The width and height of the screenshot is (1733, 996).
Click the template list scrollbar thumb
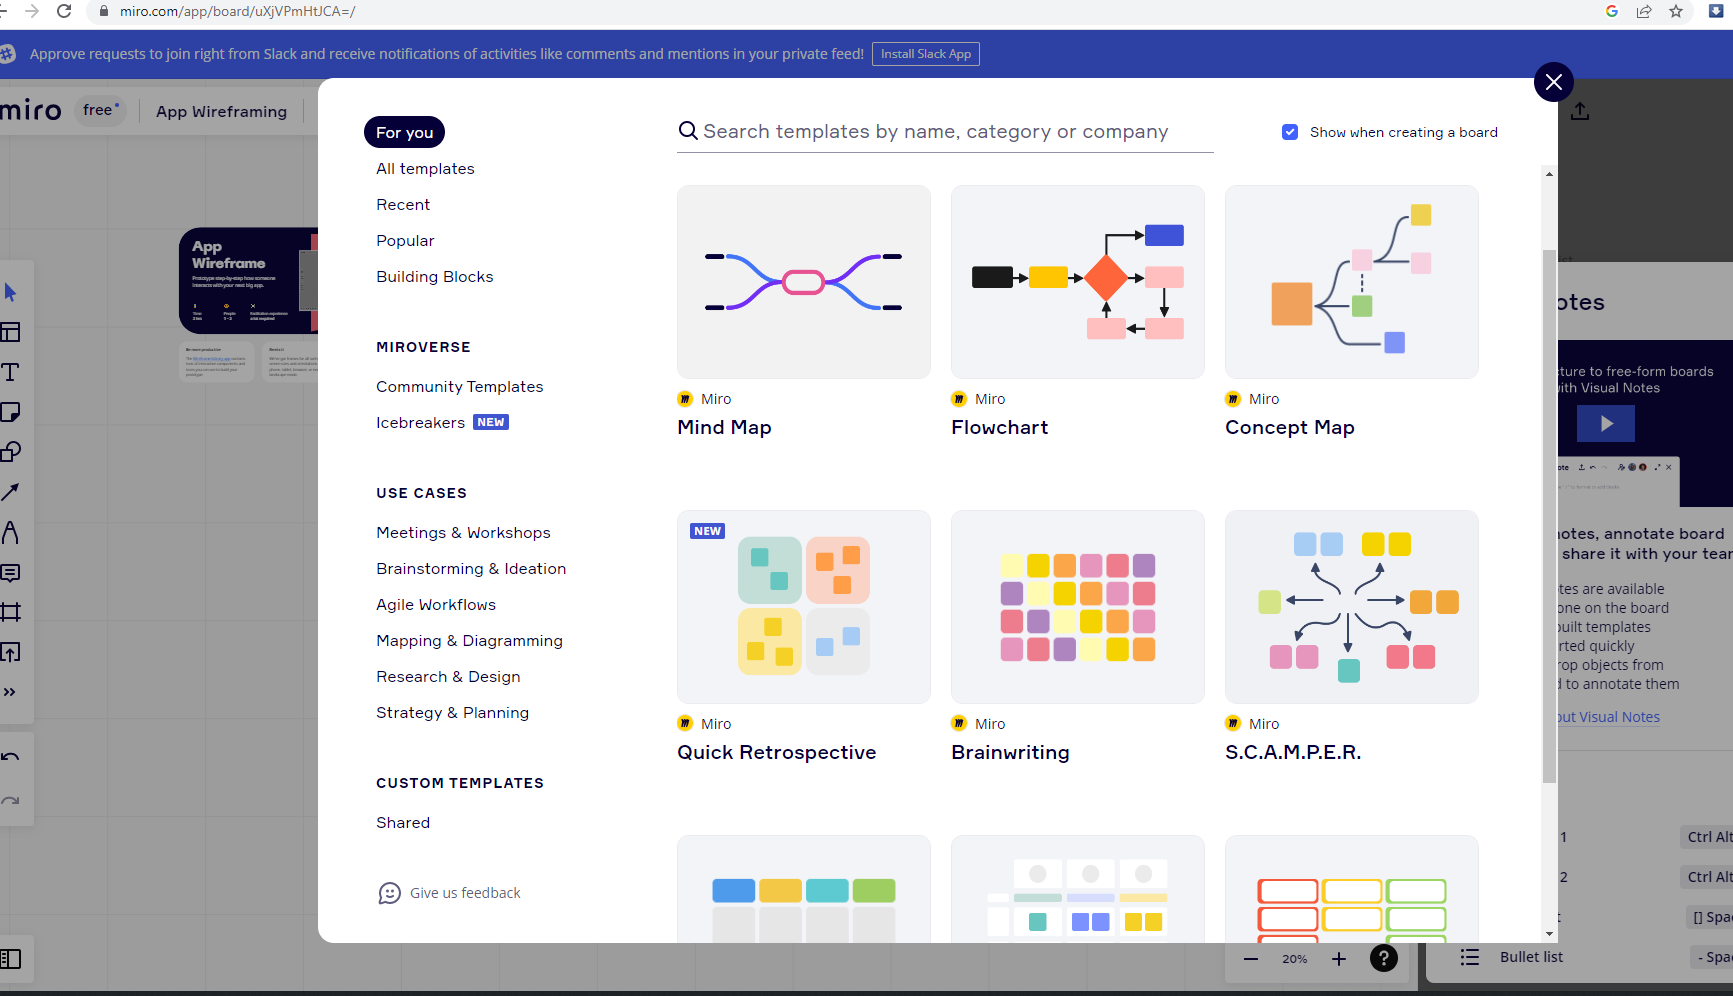(1549, 516)
